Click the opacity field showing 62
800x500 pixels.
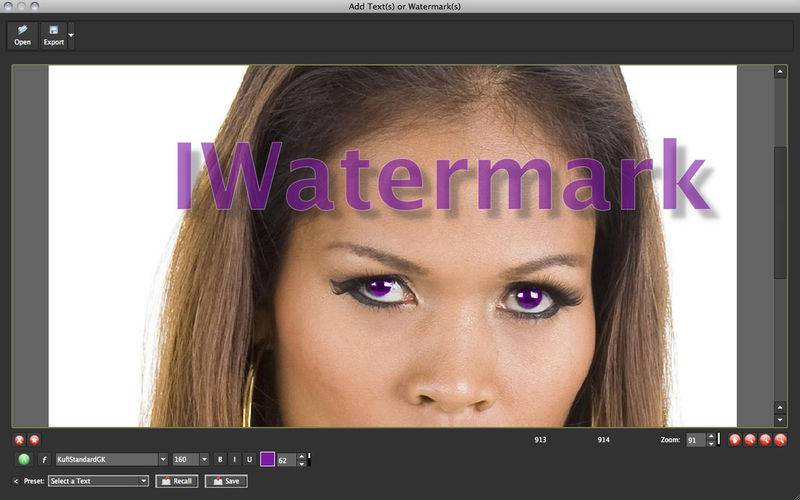pyautogui.click(x=287, y=460)
